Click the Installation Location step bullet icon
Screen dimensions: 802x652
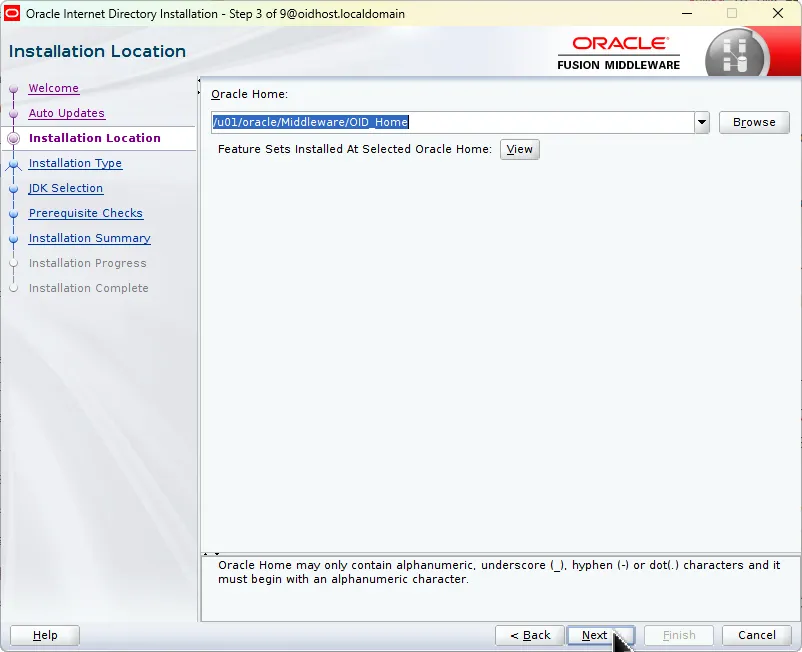(x=14, y=138)
